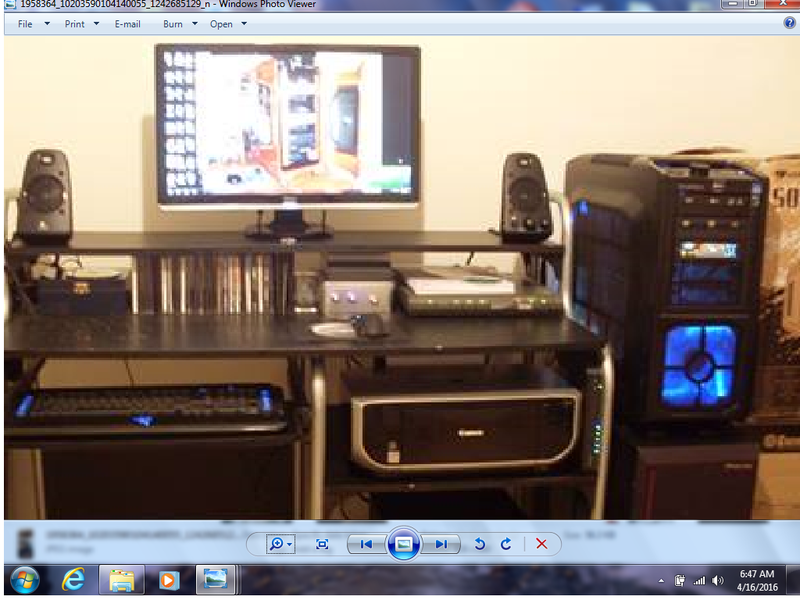Open the volume speaker tray icon
The width and height of the screenshot is (800, 600).
pos(717,581)
